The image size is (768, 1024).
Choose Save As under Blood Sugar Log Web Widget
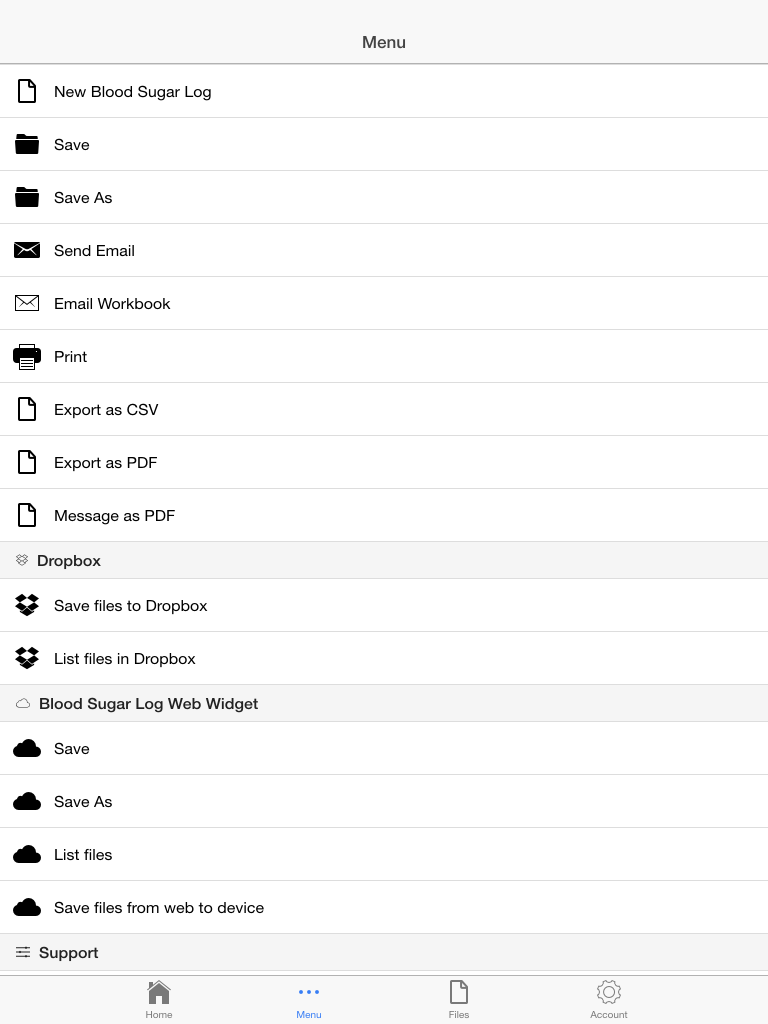(384, 801)
